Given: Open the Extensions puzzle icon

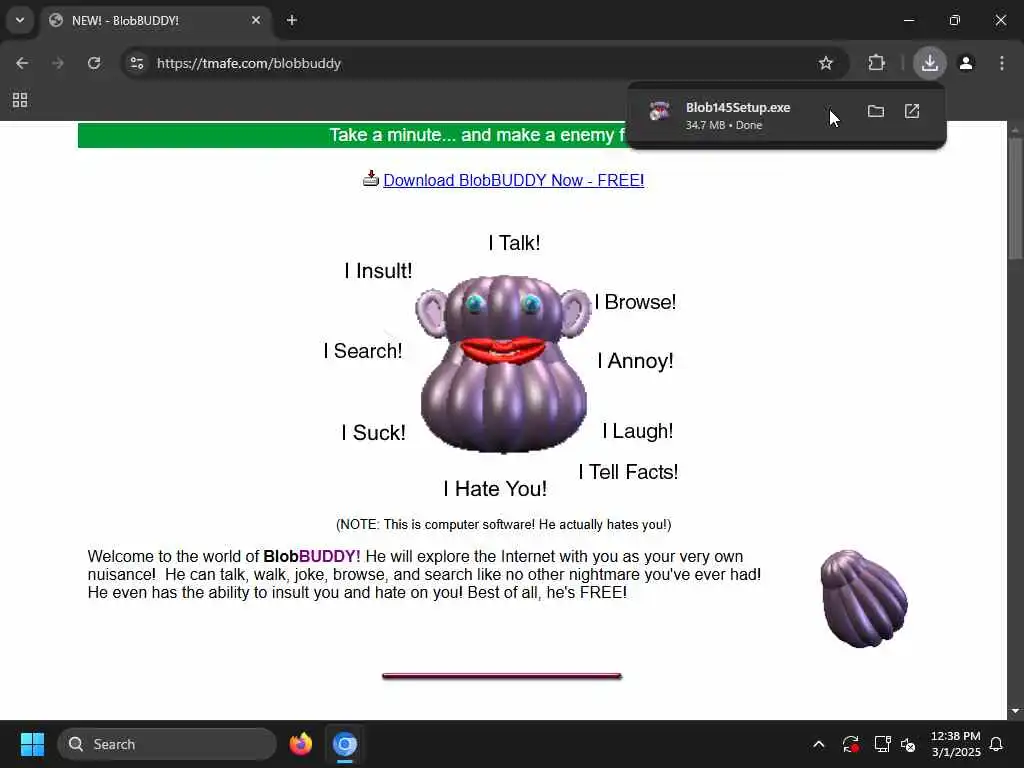Looking at the screenshot, I should [x=876, y=63].
